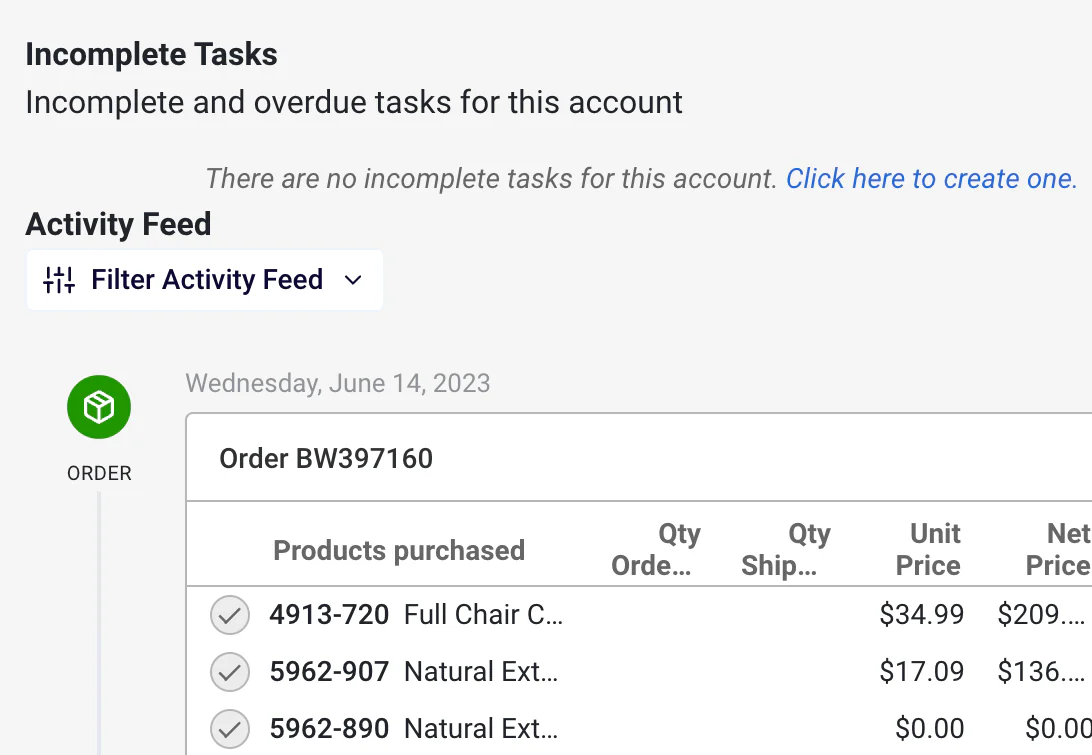This screenshot has height=755, width=1092.
Task: Click the Full Chair product name
Action: pyautogui.click(x=483, y=615)
